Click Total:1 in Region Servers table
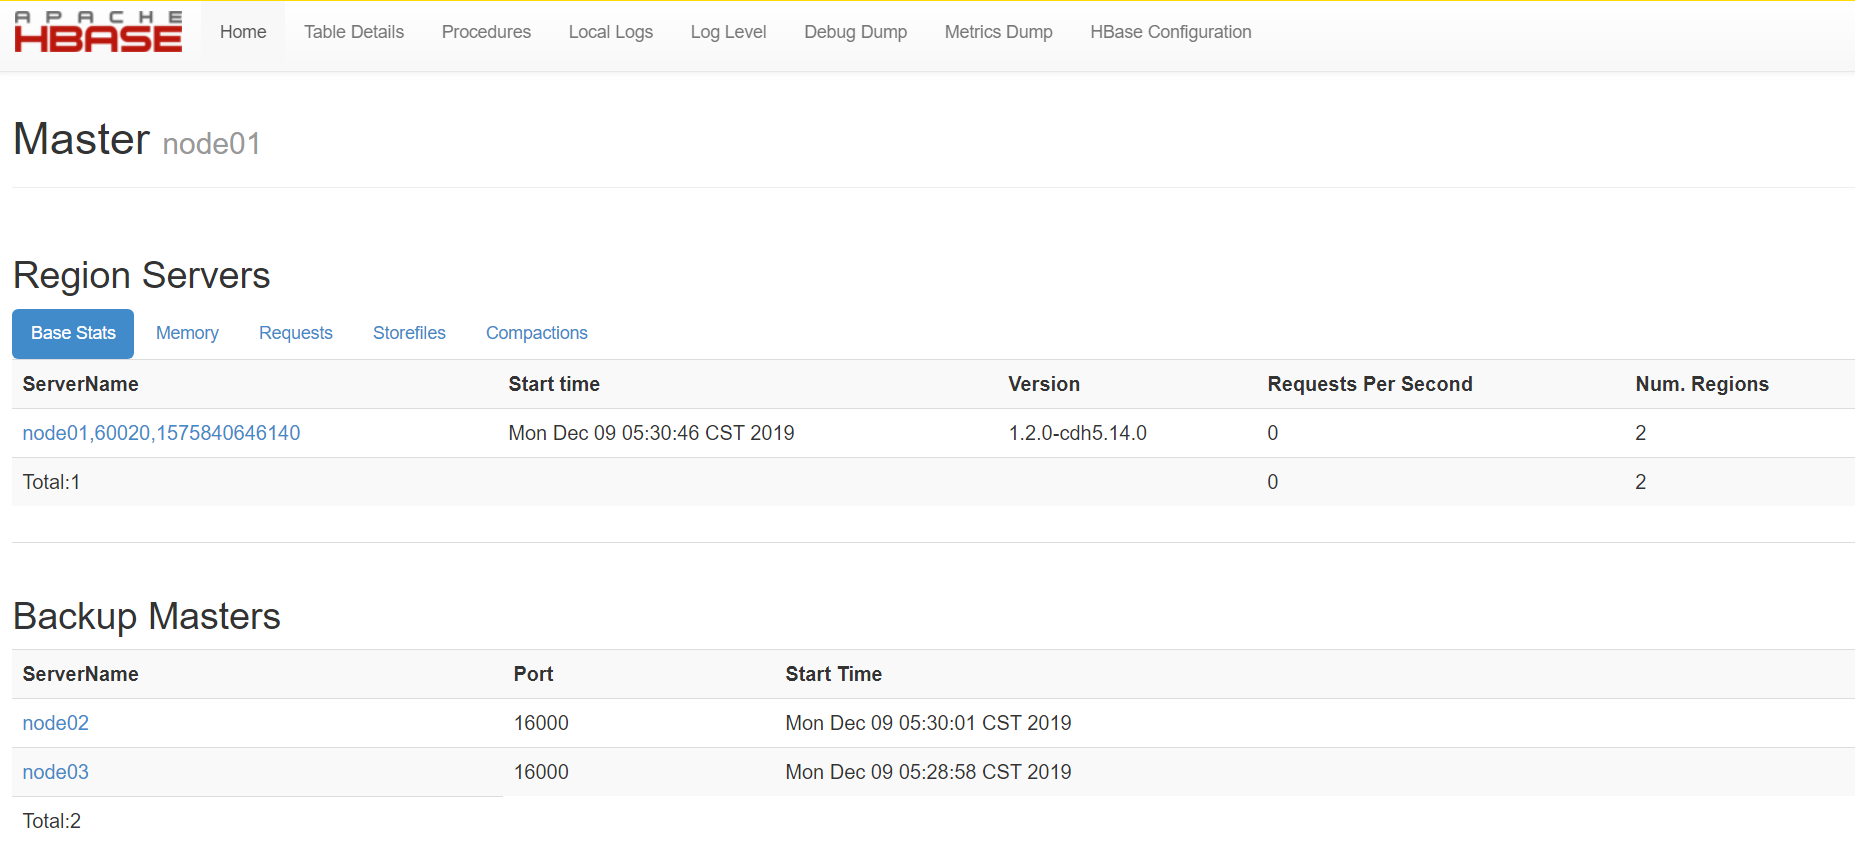The width and height of the screenshot is (1855, 847). click(x=51, y=482)
